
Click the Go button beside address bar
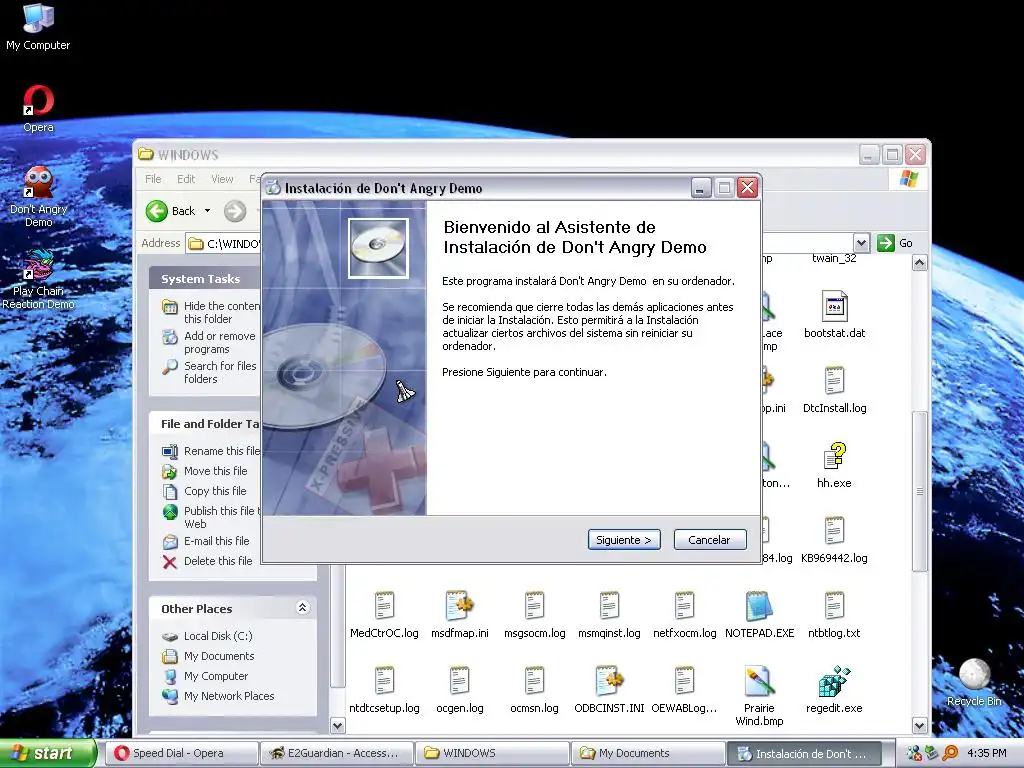tap(895, 243)
